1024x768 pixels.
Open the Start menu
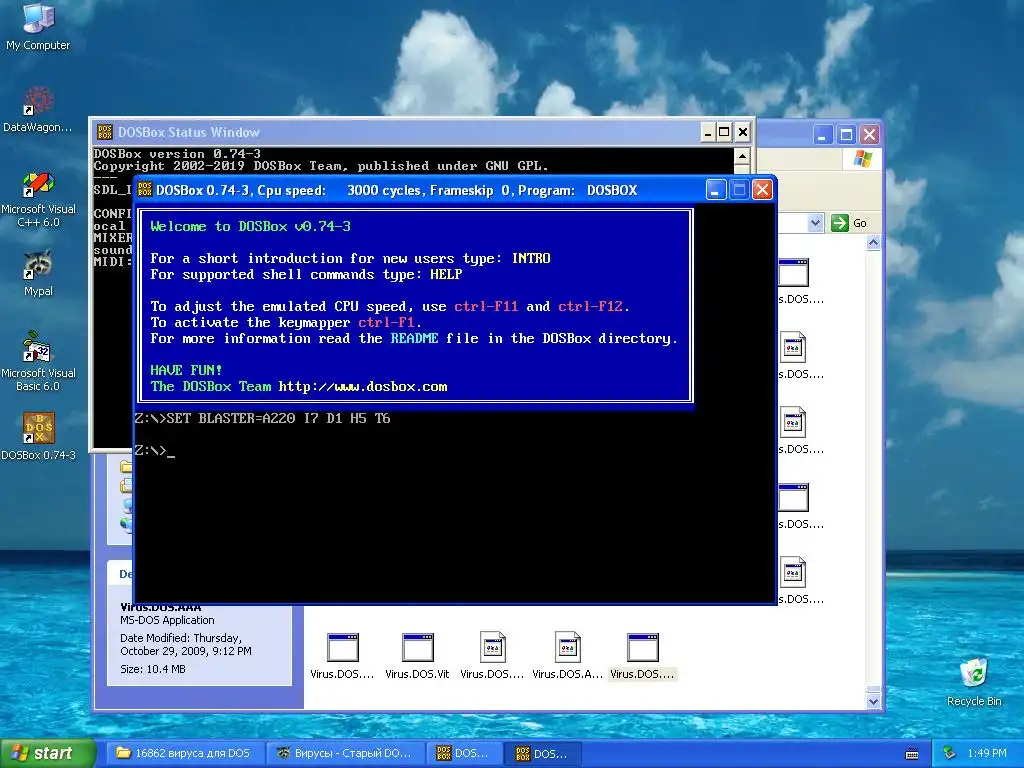48,753
